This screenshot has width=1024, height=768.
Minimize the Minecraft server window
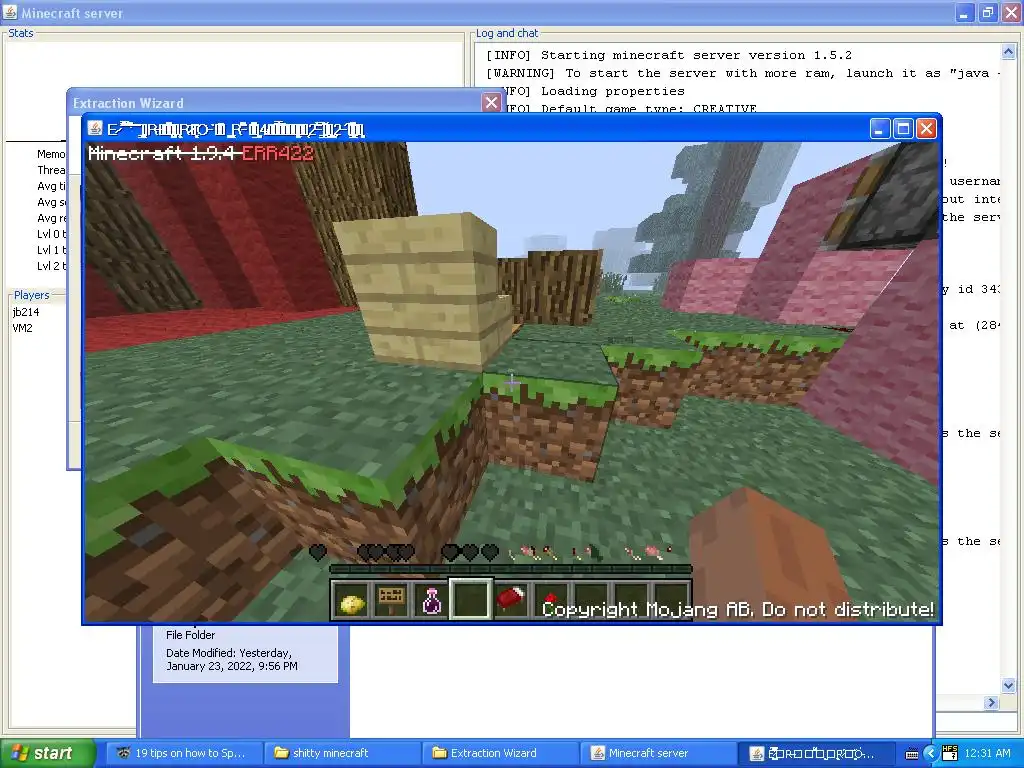click(x=965, y=12)
